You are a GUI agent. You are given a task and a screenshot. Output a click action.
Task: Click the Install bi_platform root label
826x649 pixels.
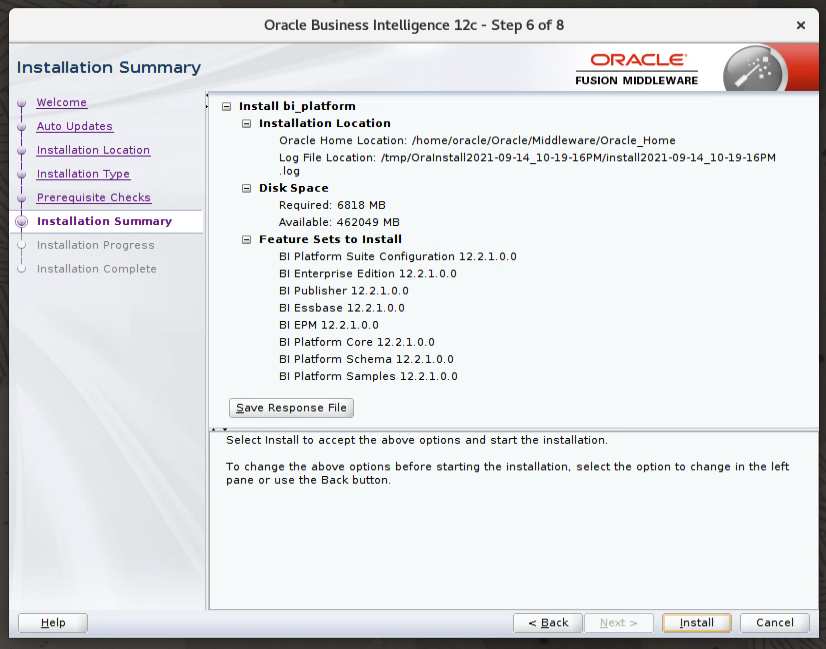click(x=297, y=106)
